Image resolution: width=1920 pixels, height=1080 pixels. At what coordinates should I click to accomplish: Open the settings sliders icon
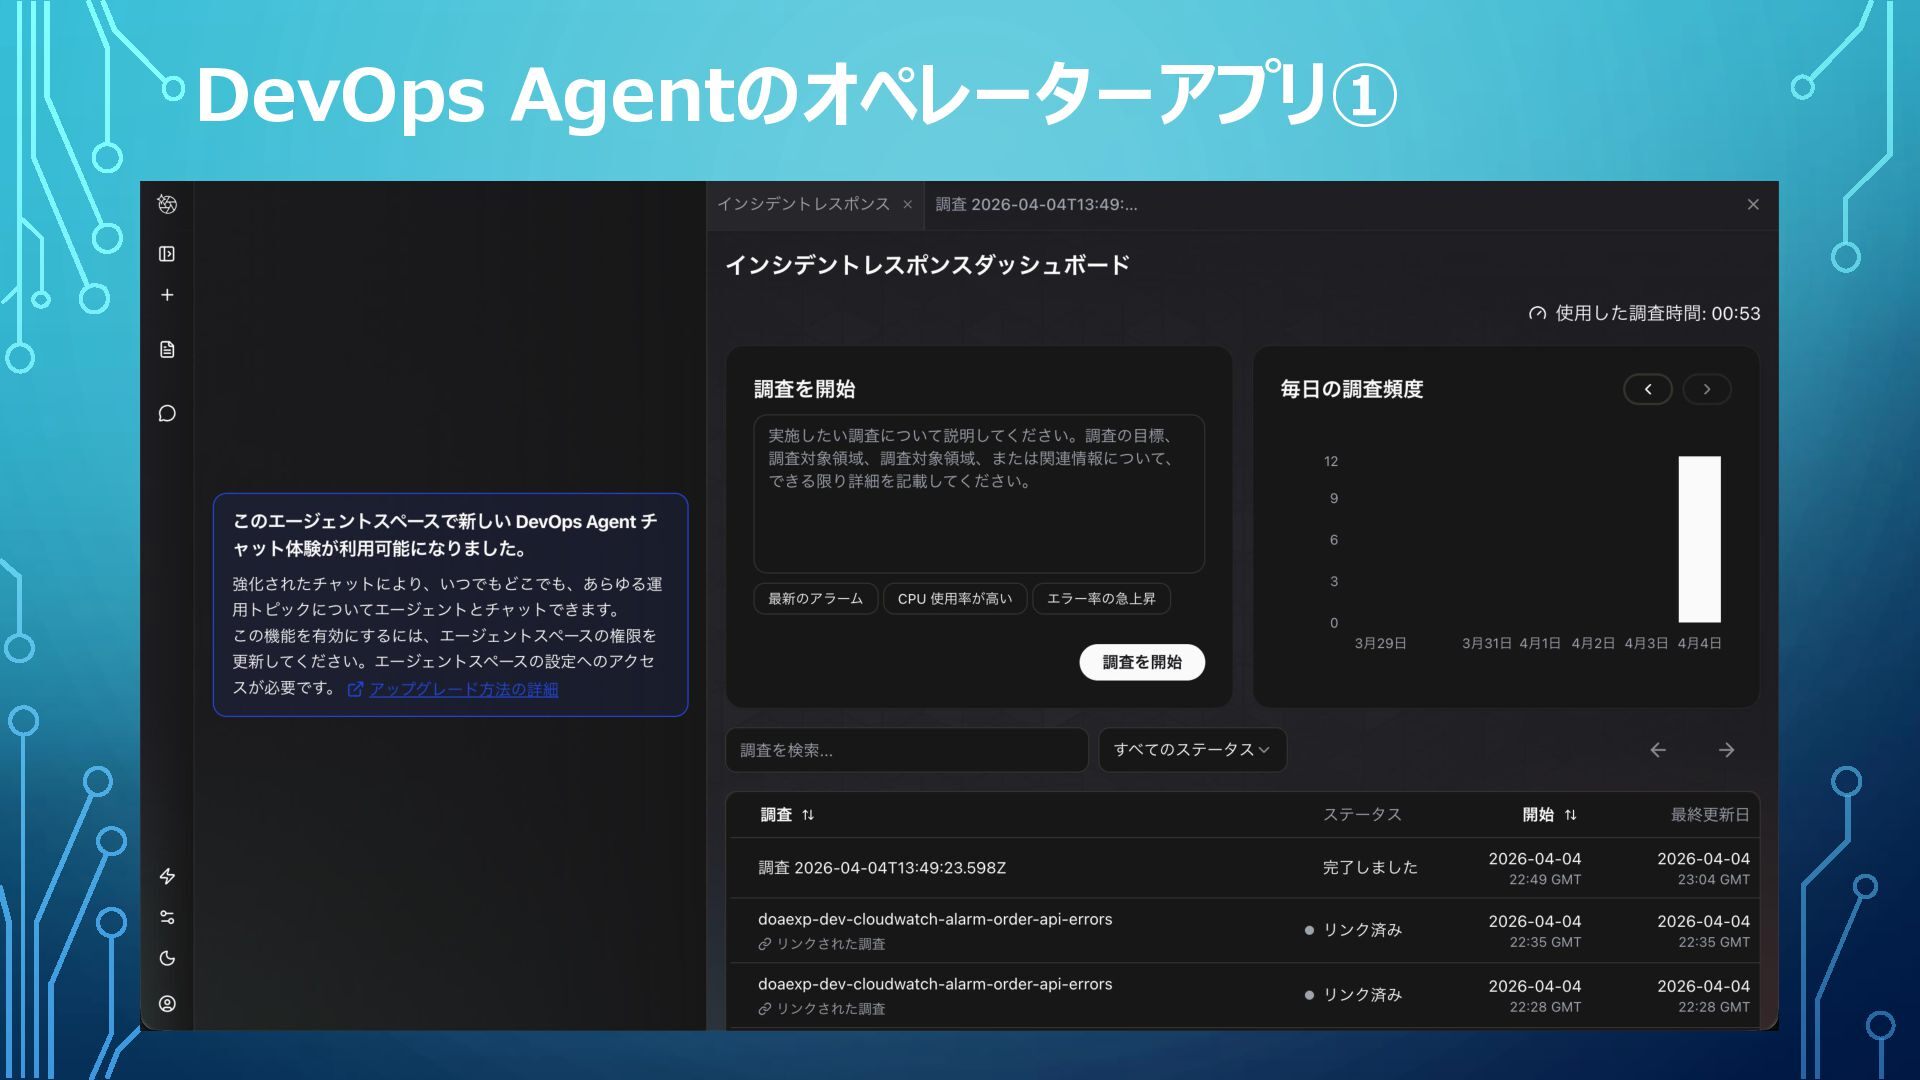167,917
